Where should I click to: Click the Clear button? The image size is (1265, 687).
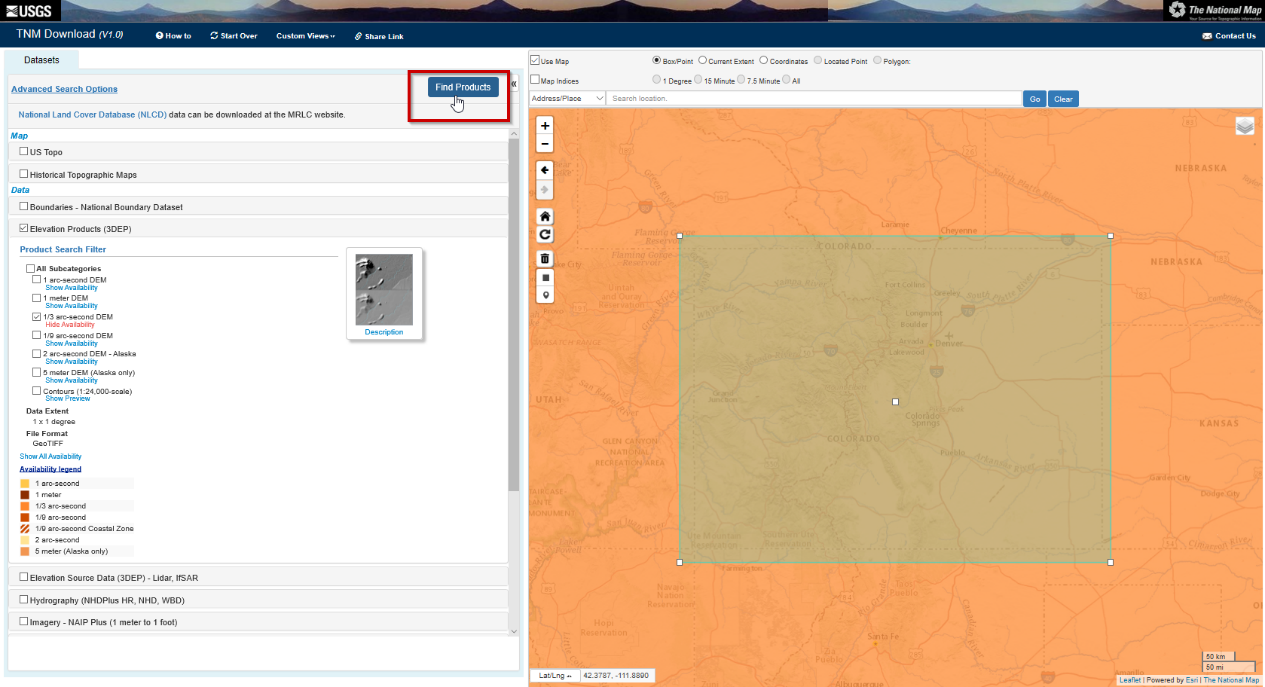click(1063, 99)
